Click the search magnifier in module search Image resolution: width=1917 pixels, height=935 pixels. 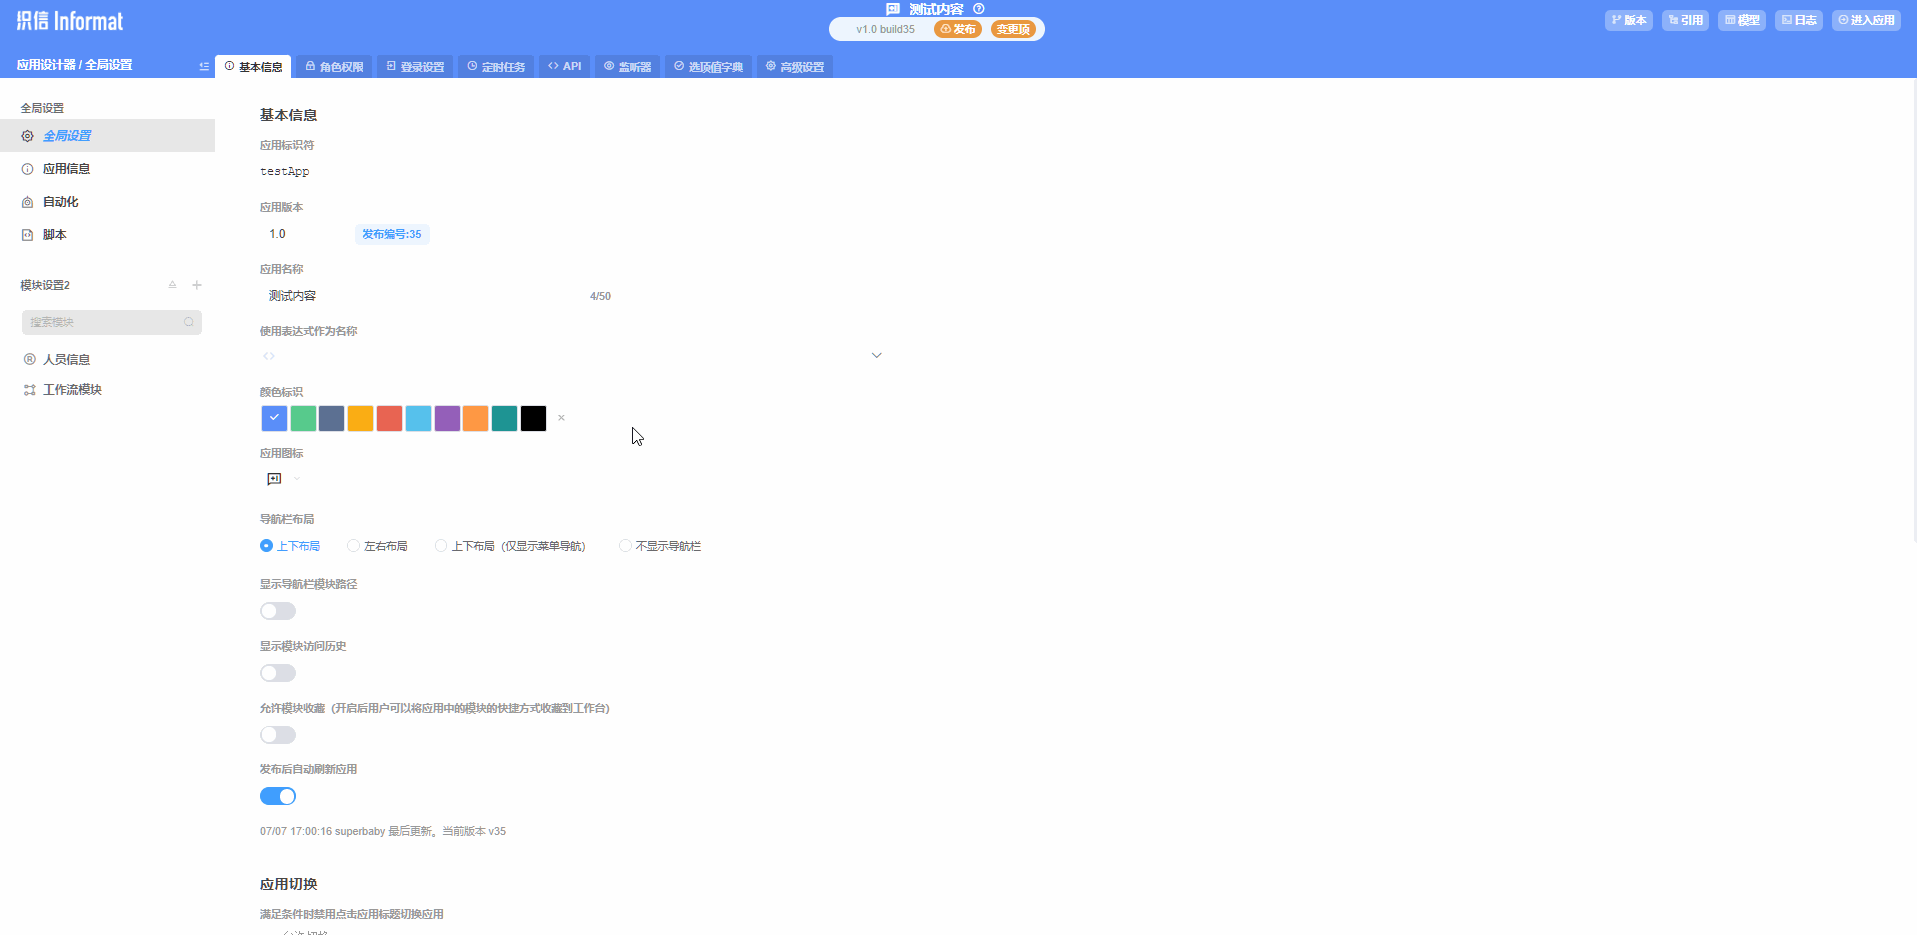[188, 322]
